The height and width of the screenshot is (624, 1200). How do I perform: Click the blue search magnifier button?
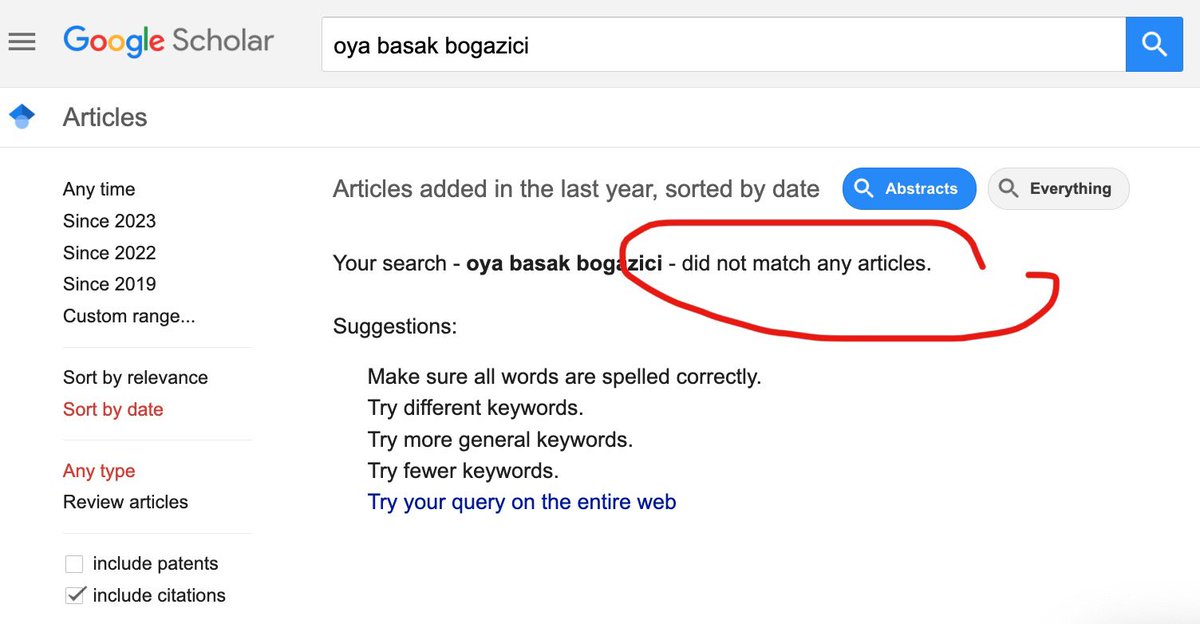point(1154,44)
